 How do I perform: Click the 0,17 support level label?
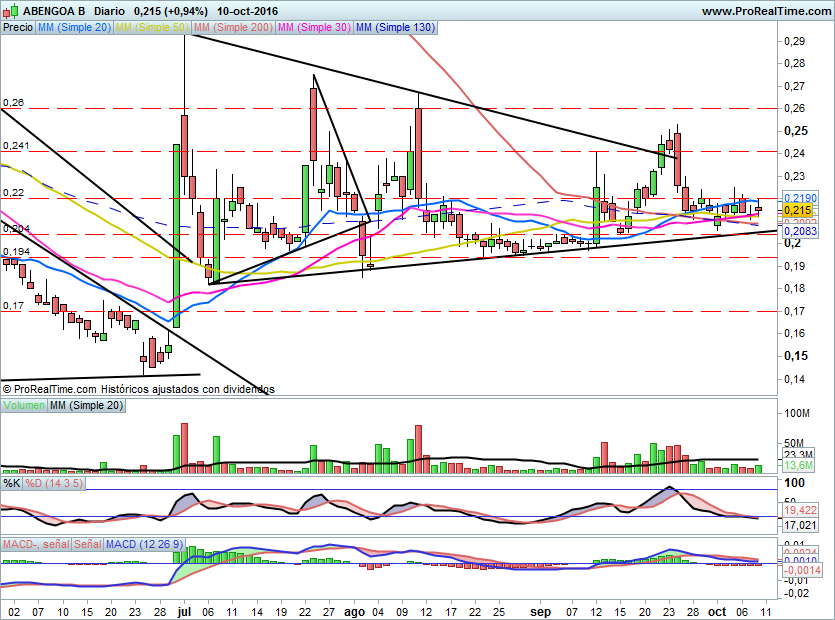[x=13, y=306]
